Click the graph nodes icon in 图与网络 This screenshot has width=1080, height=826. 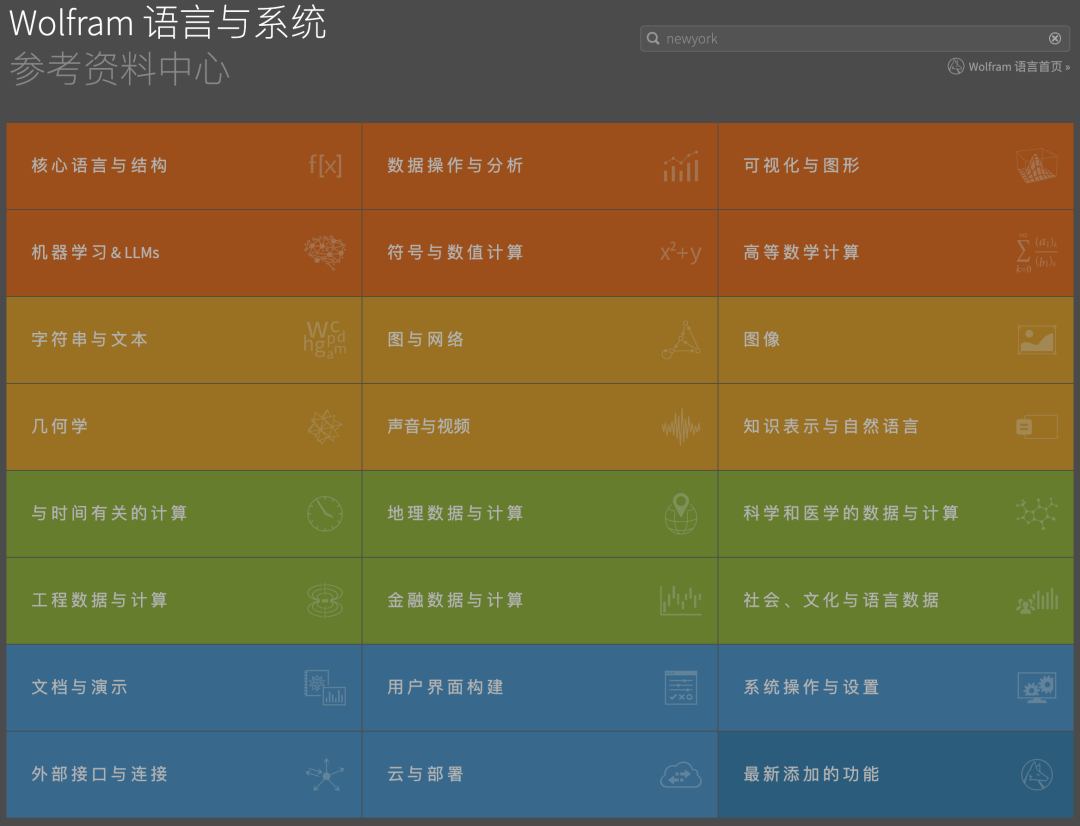click(x=681, y=340)
